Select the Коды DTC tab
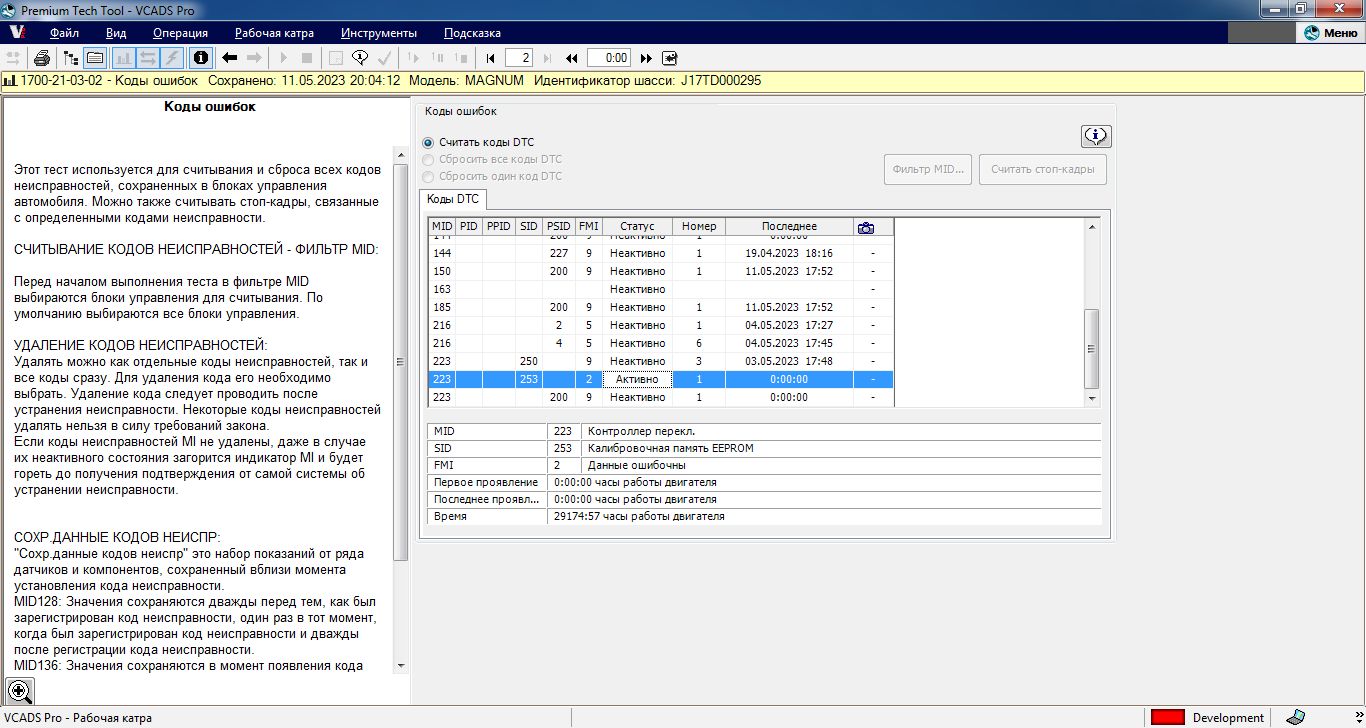Viewport: 1366px width, 728px height. coord(453,199)
